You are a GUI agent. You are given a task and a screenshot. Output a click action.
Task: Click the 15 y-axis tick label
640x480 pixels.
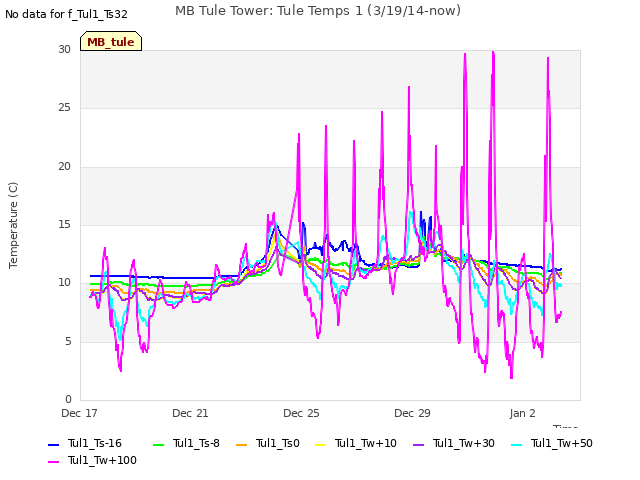(64, 224)
